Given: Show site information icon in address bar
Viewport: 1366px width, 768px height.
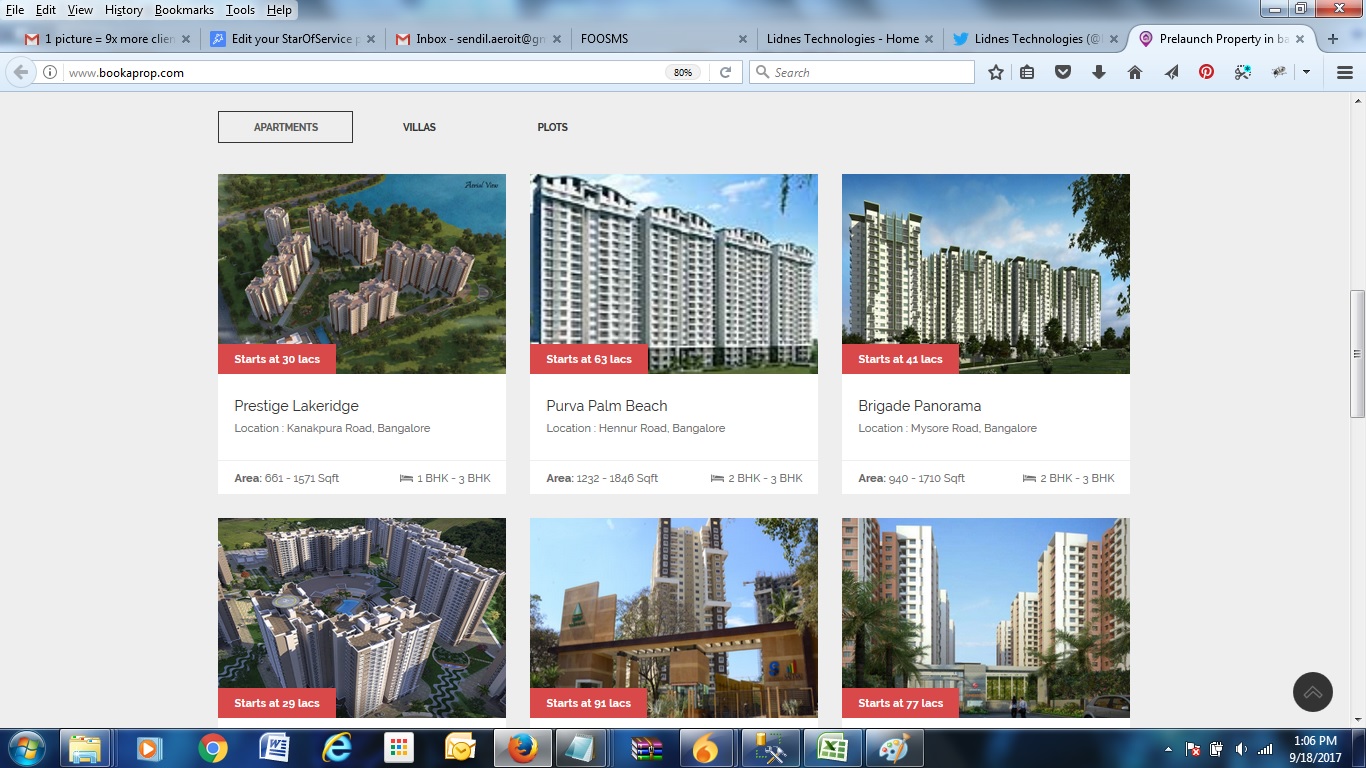Looking at the screenshot, I should (50, 72).
